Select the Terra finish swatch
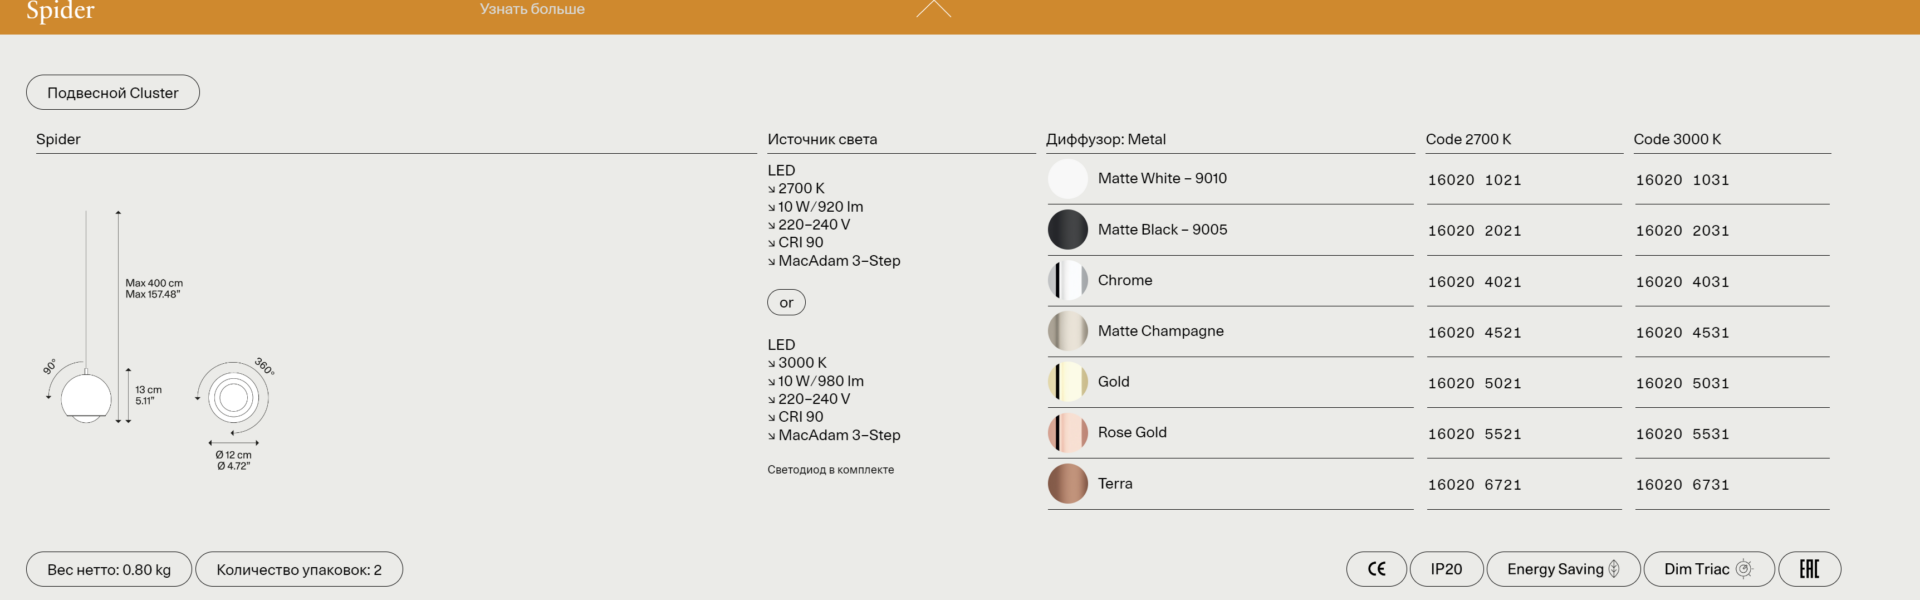Viewport: 1920px width, 600px height. click(1067, 484)
